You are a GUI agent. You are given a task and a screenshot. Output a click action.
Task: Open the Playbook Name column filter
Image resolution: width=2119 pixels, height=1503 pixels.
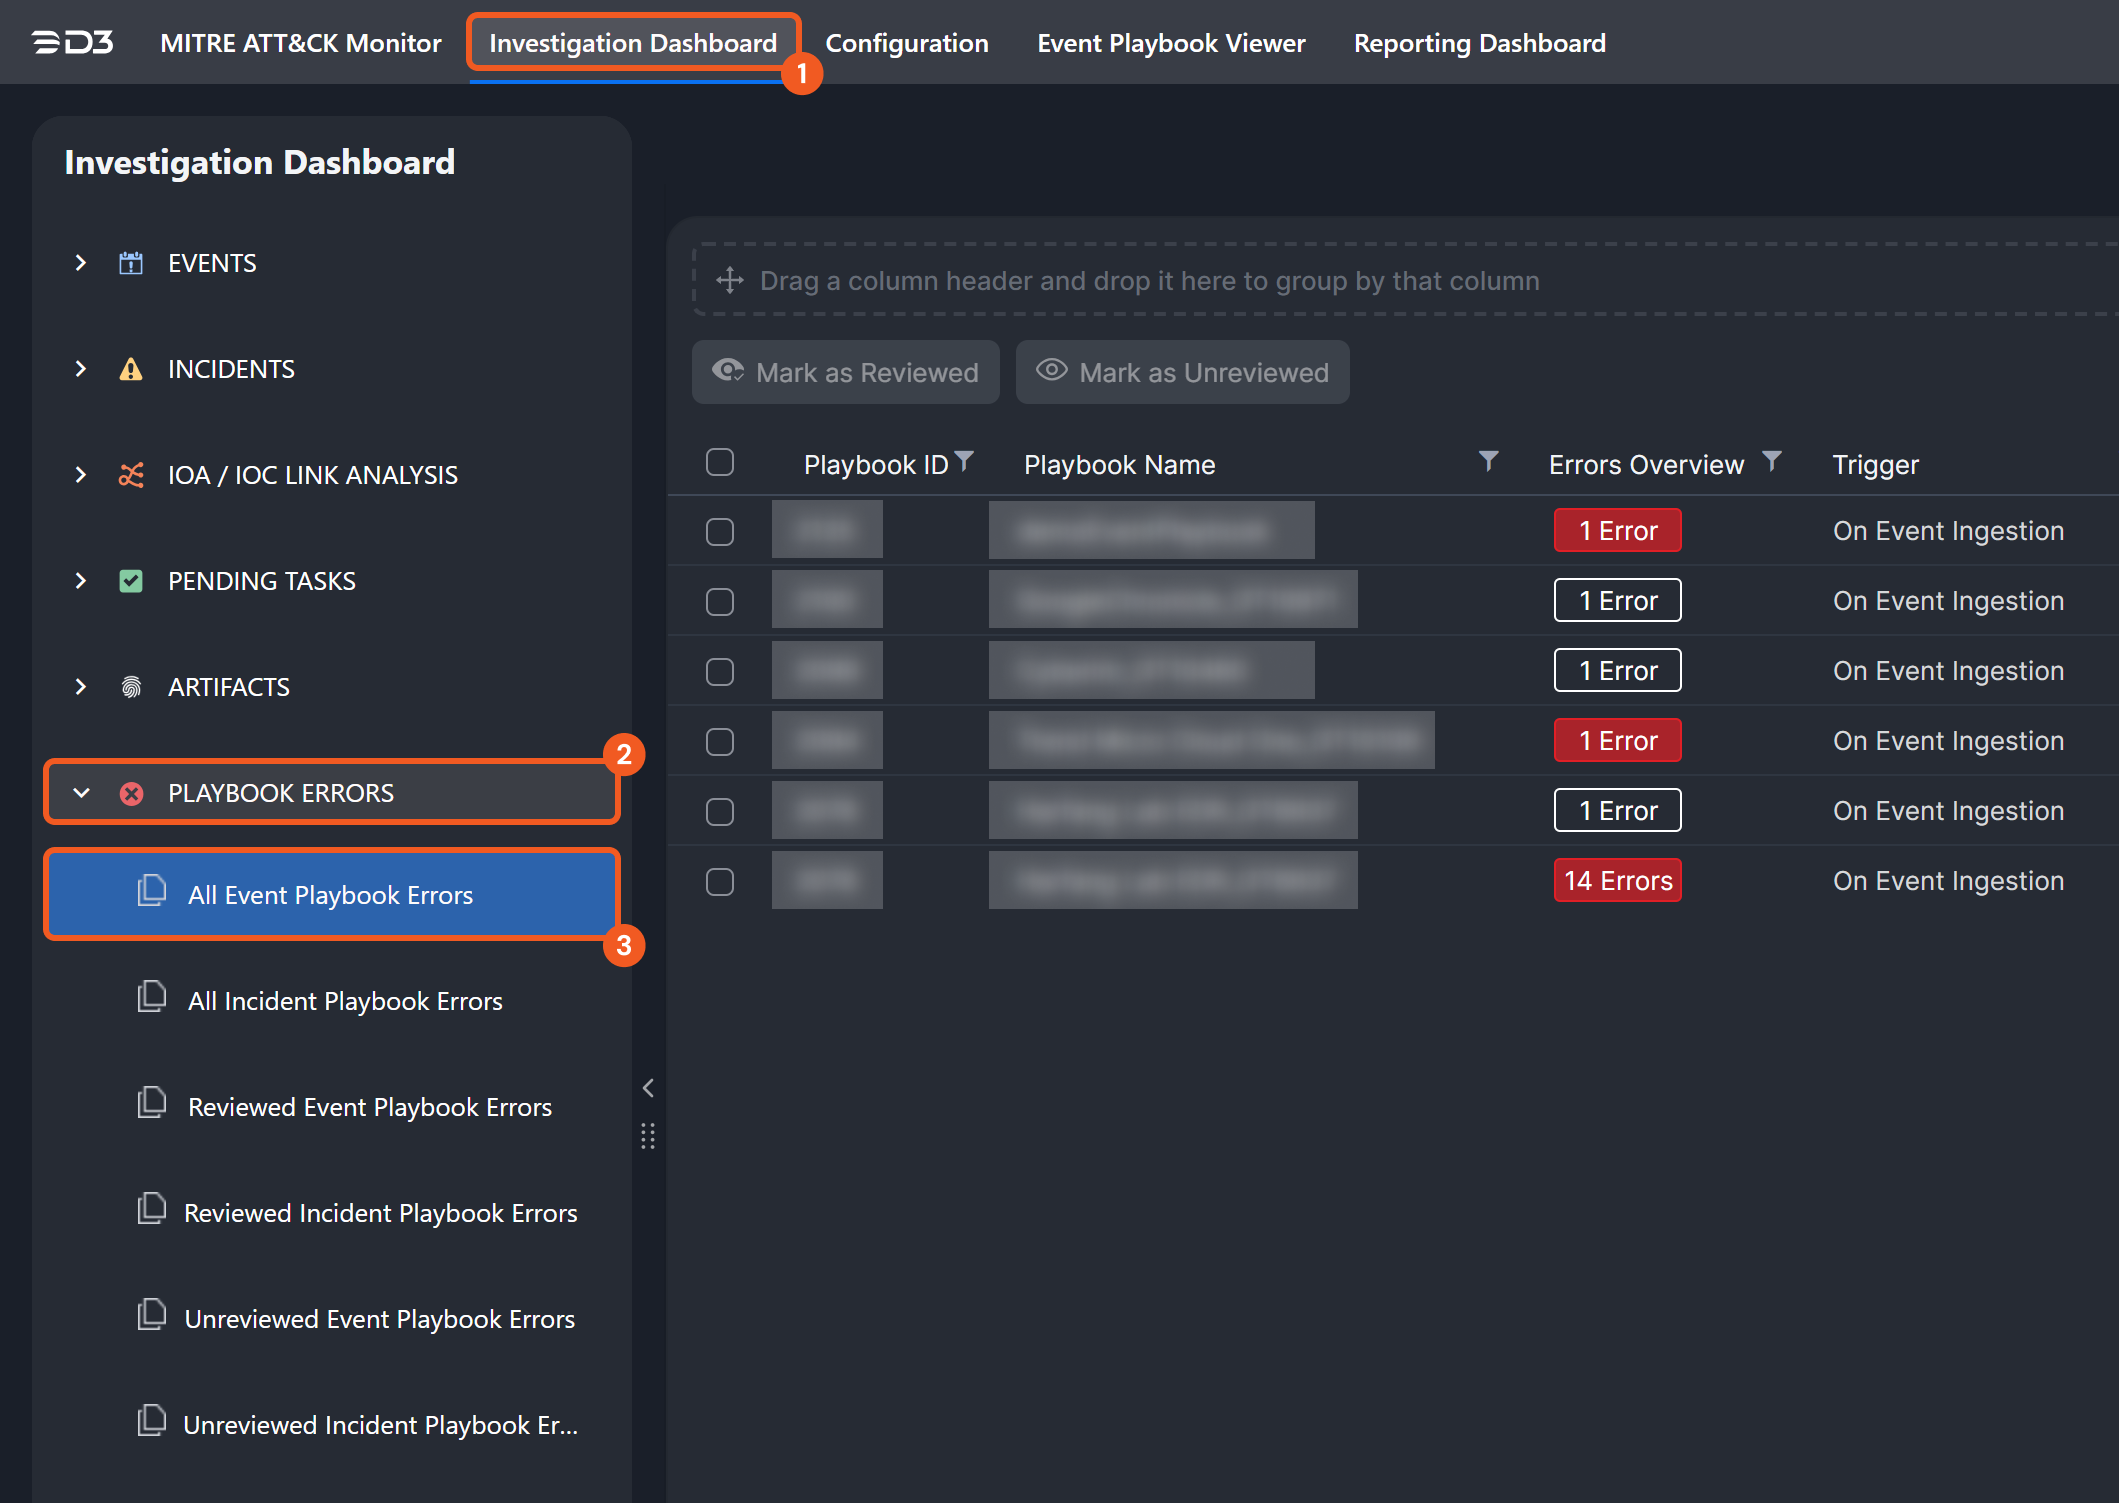pos(1488,461)
